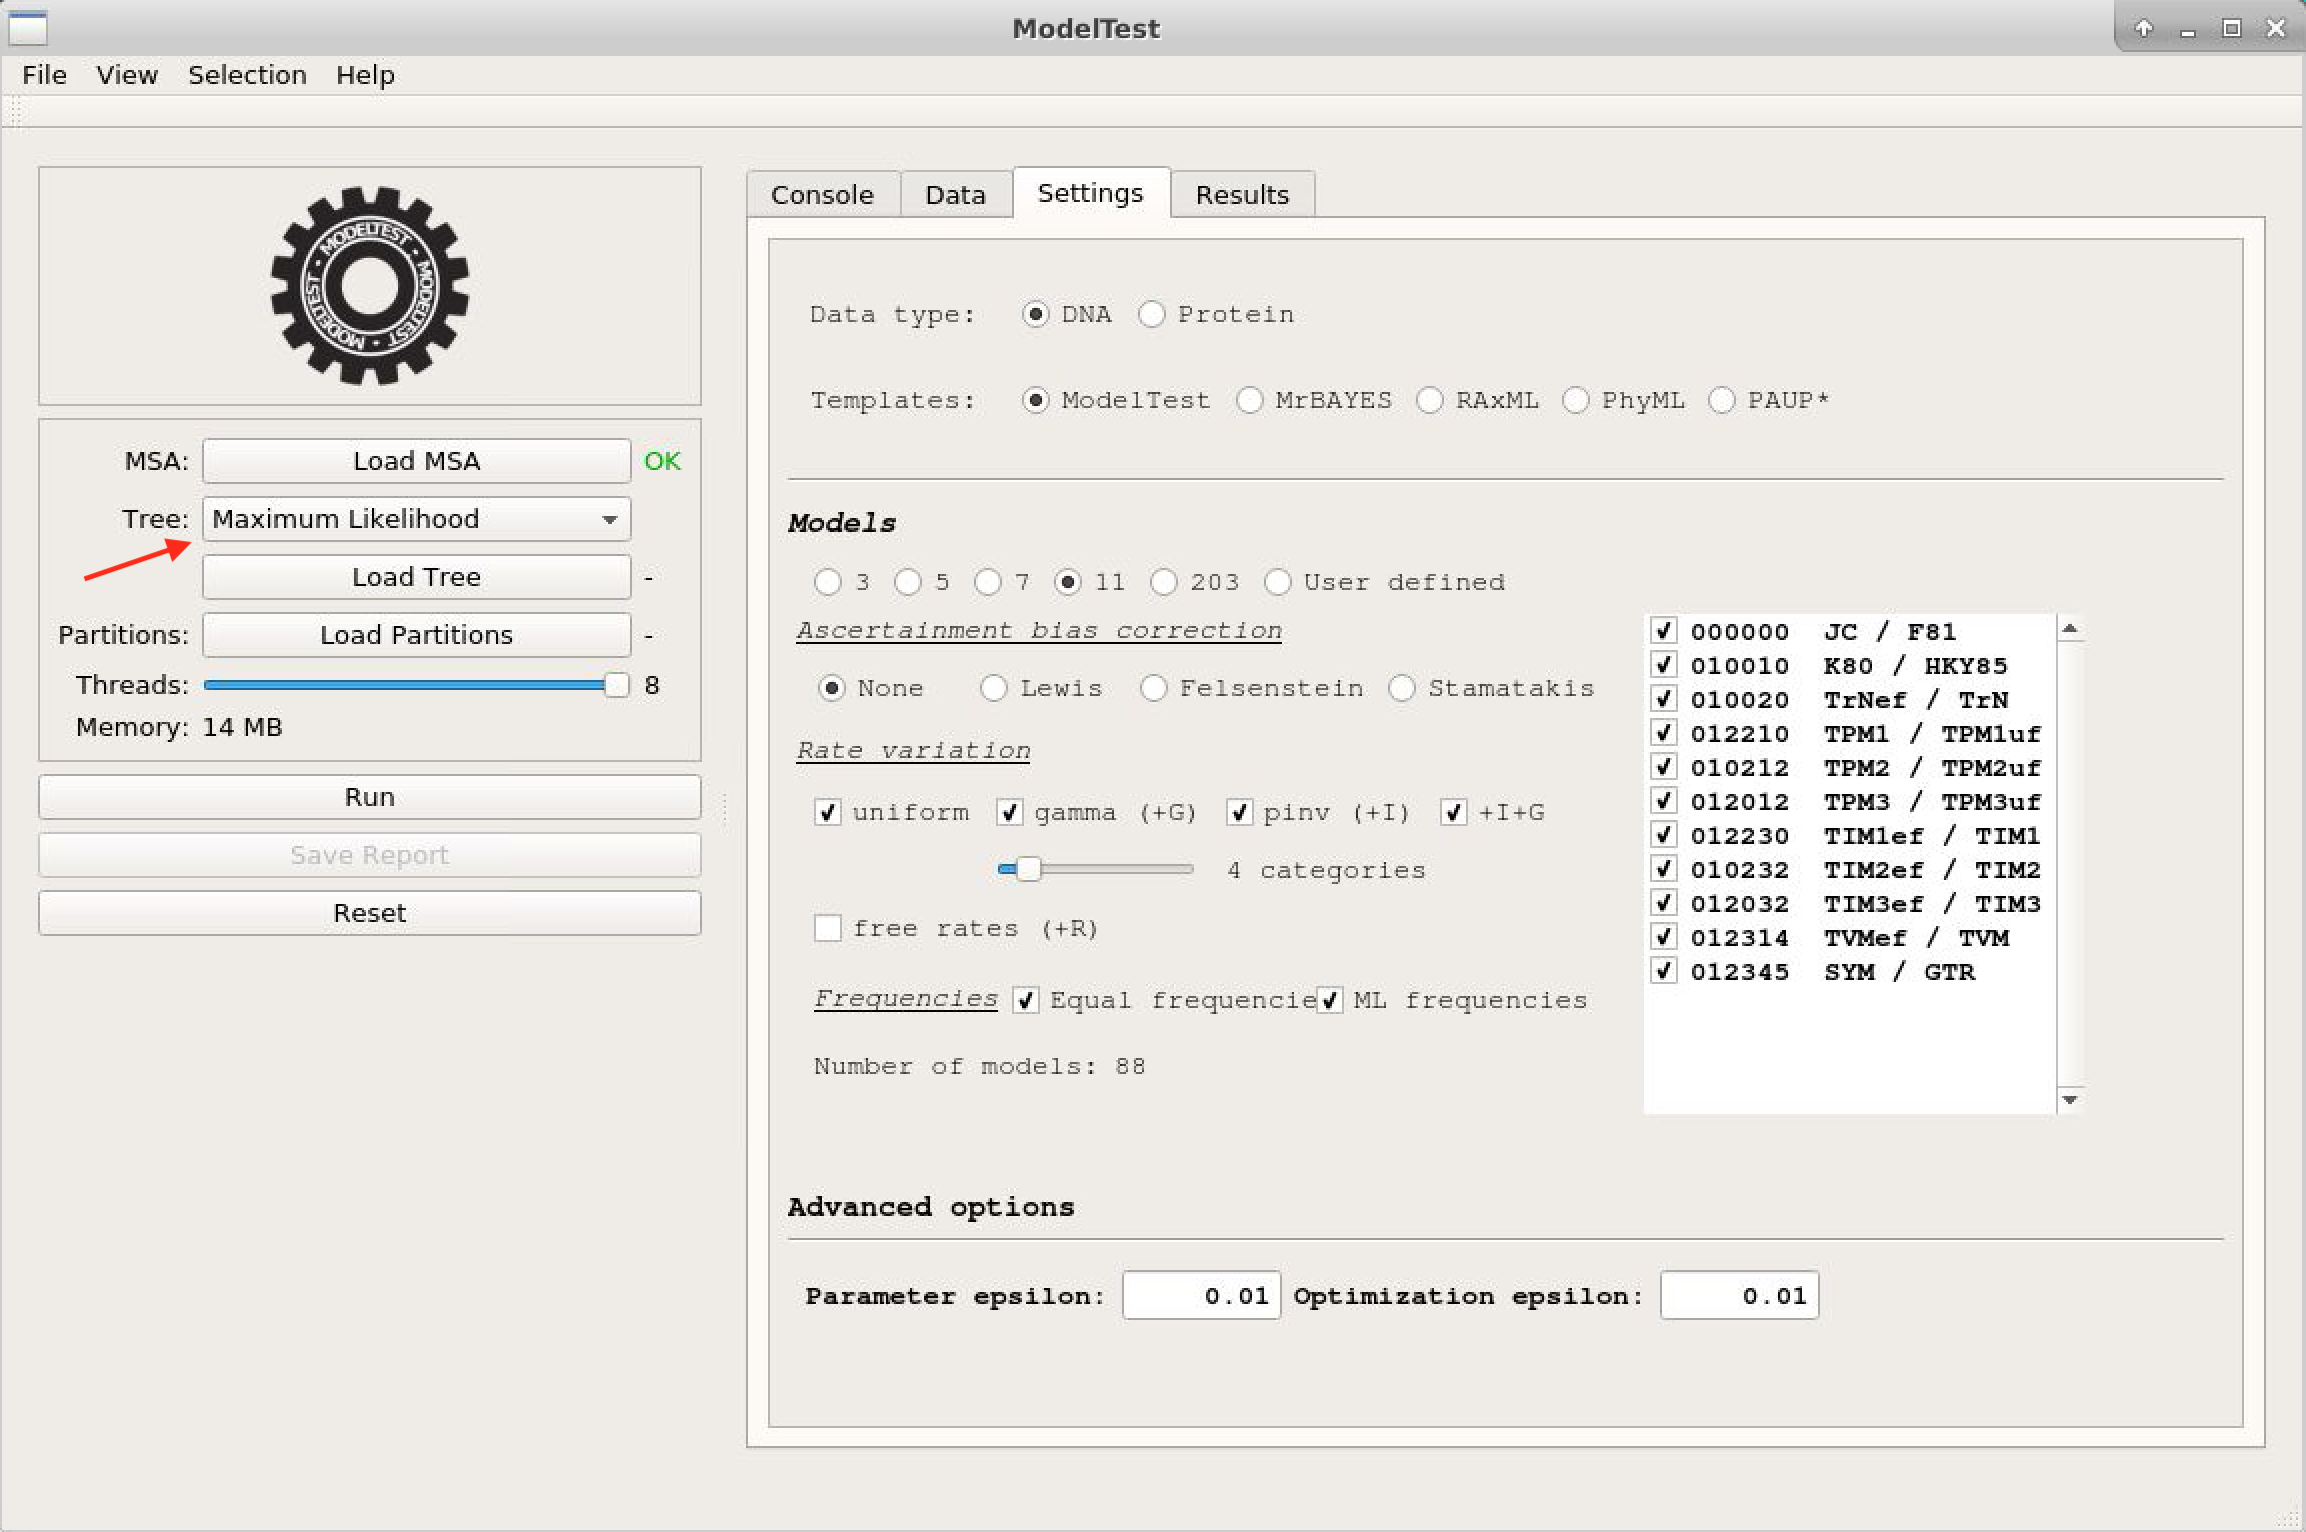Toggle the +I+G checkbox
Viewport: 2306px width, 1532px height.
tap(1454, 812)
